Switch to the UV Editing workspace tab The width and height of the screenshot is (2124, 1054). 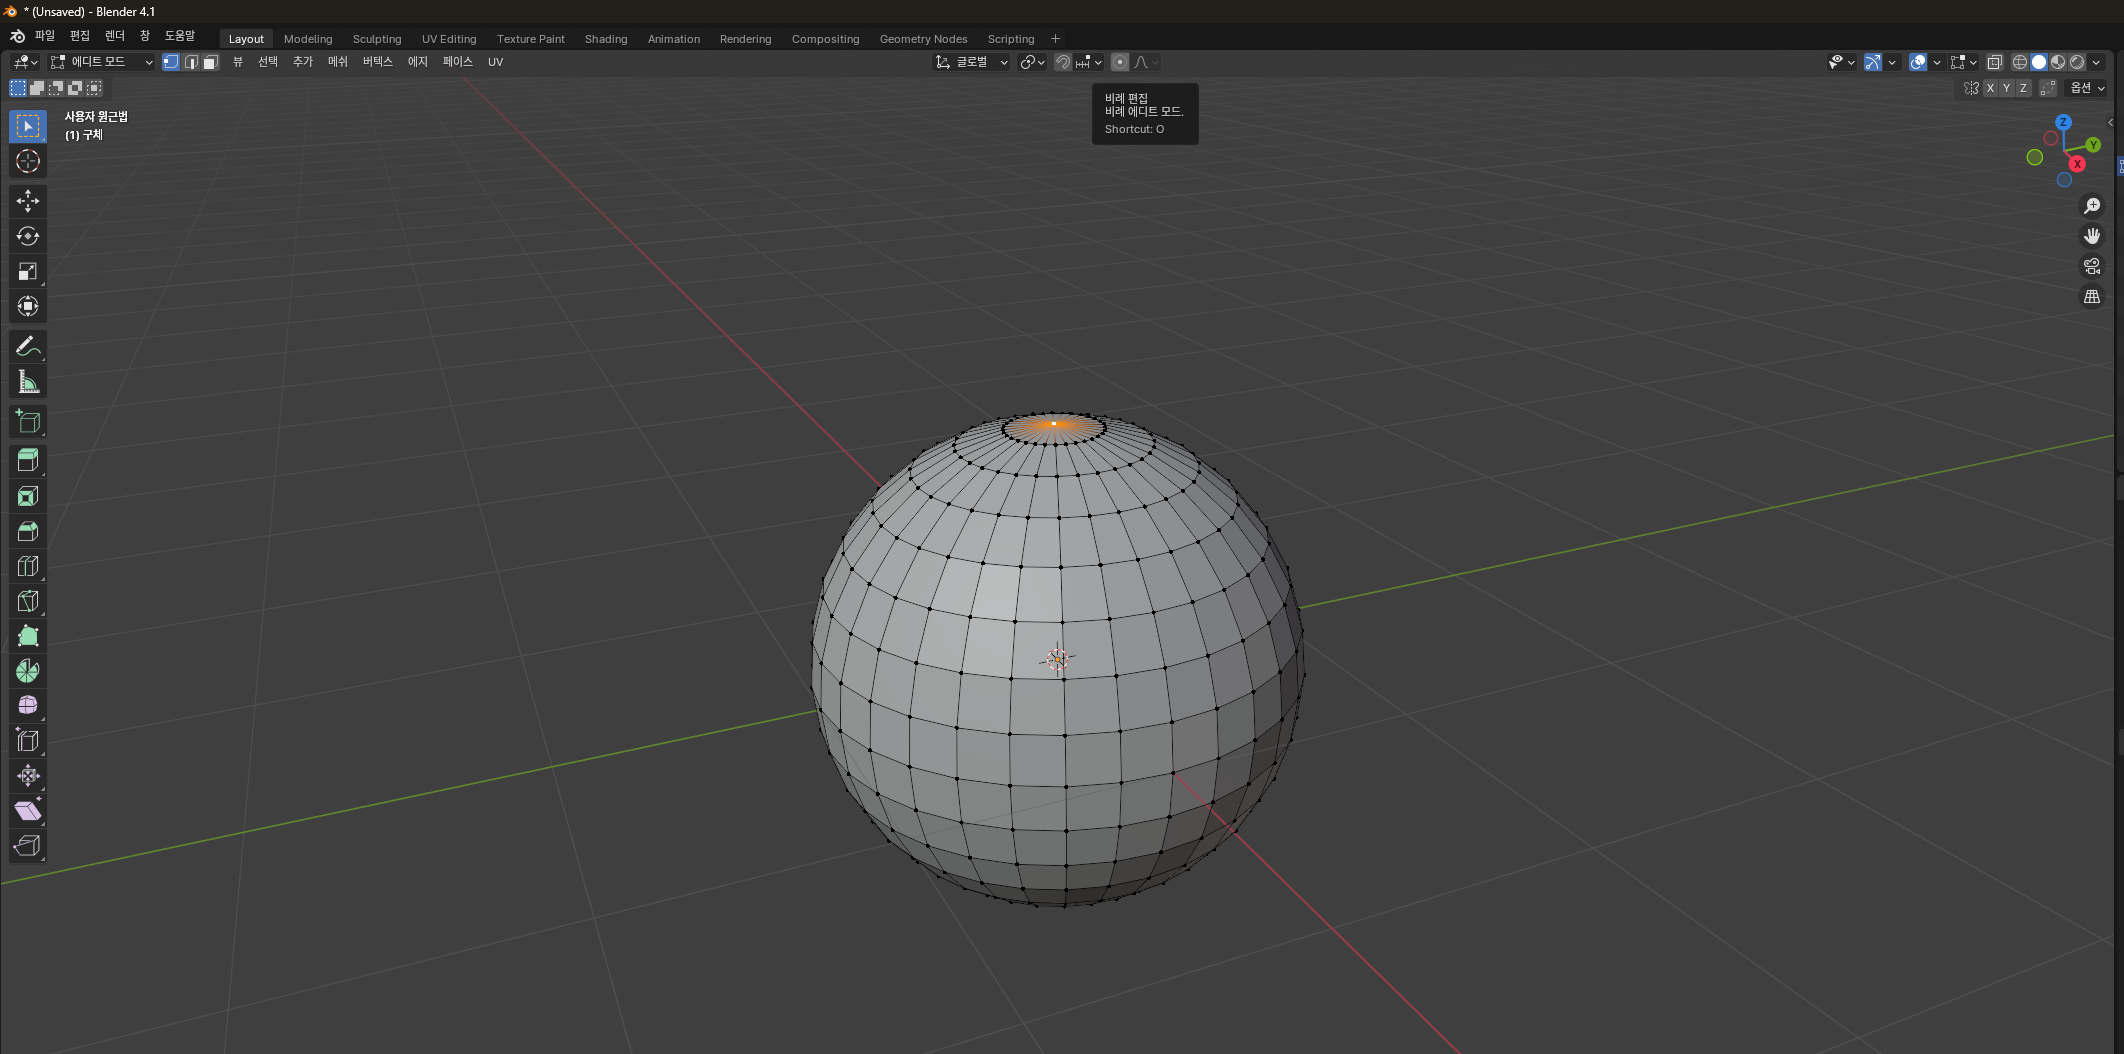449,39
